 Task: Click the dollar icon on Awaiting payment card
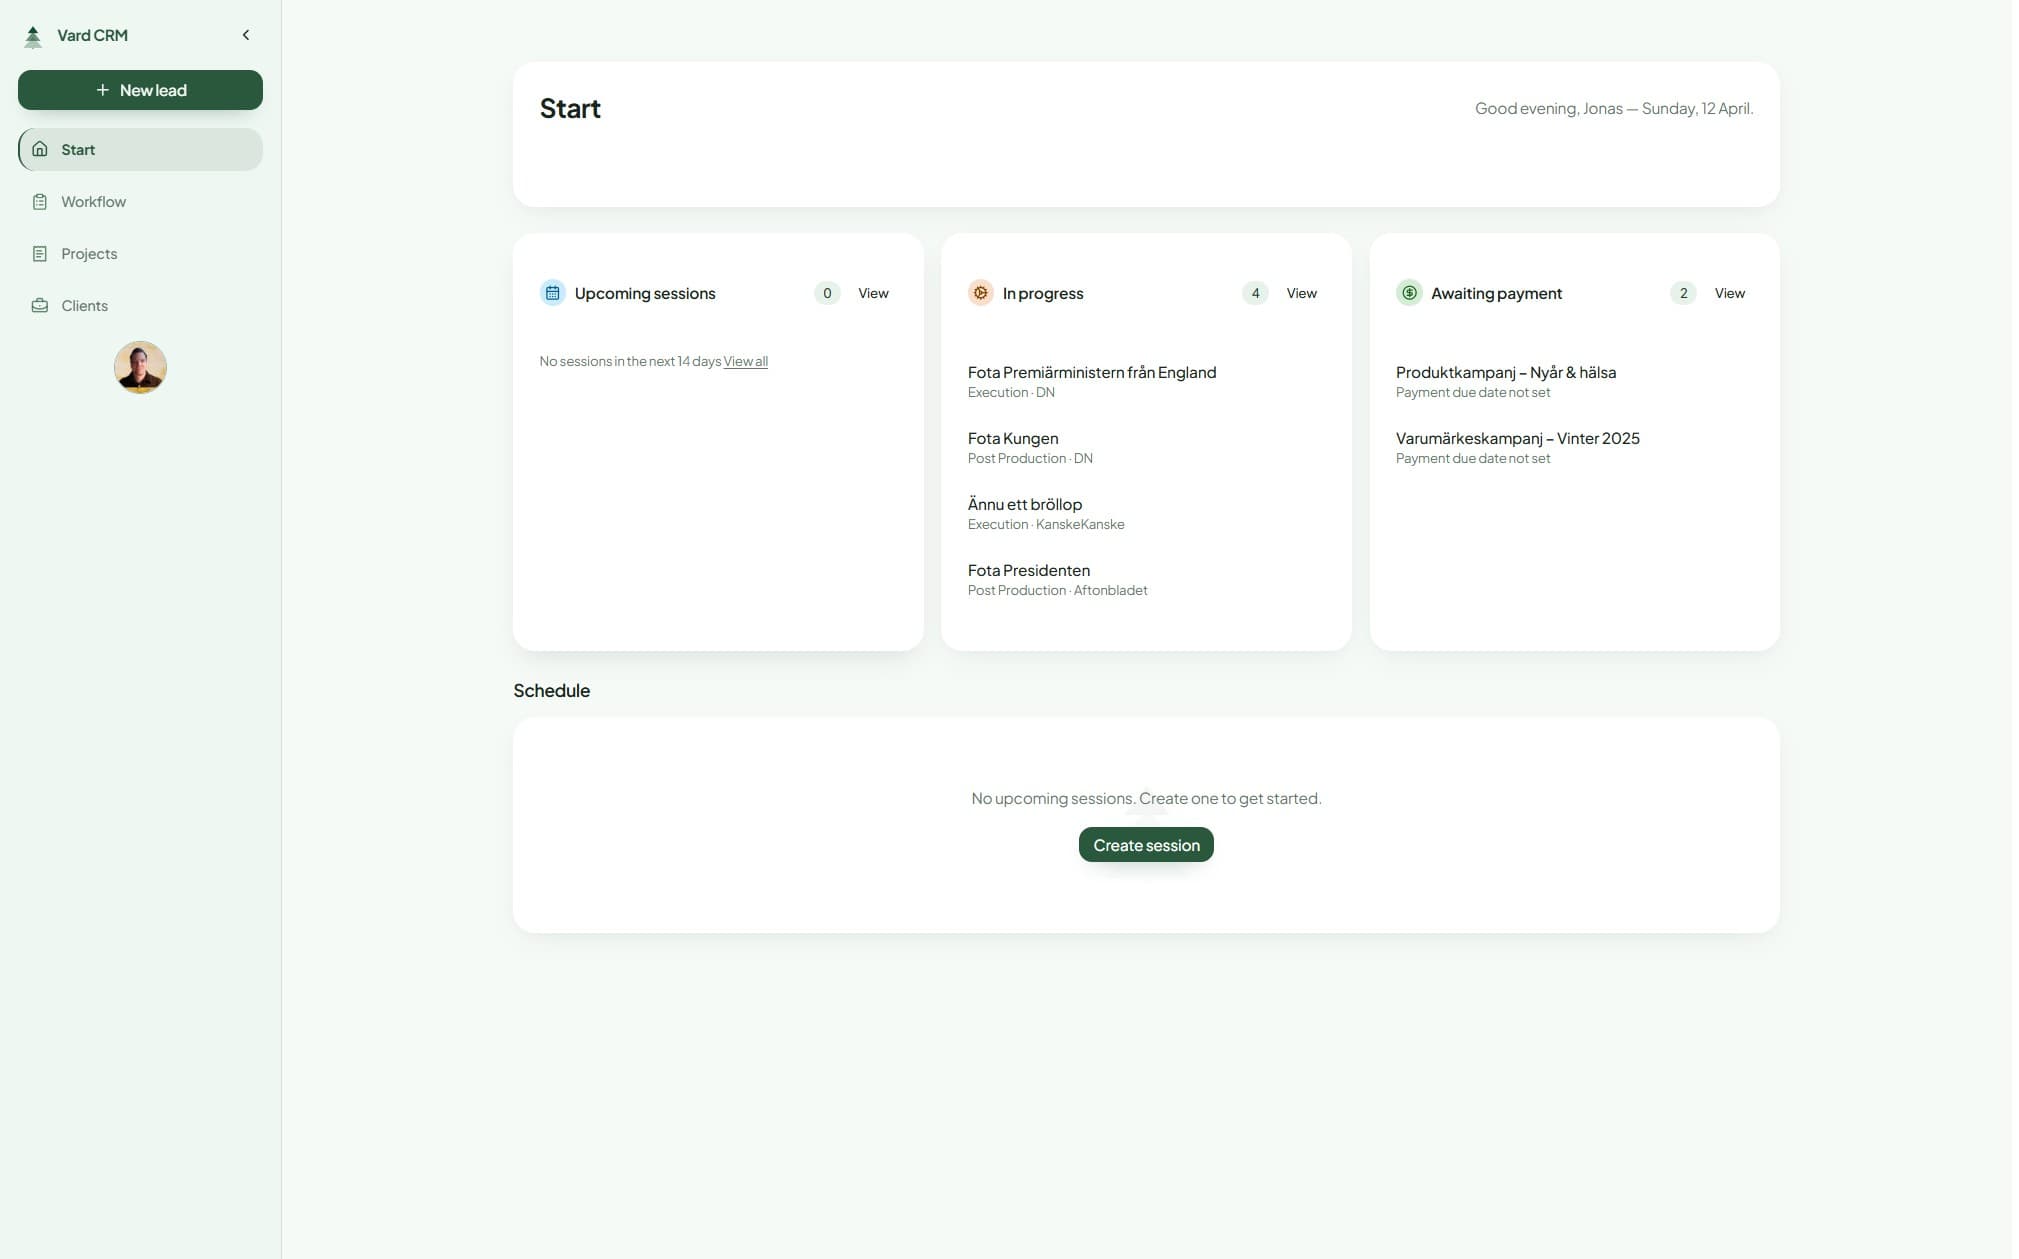coord(1409,292)
